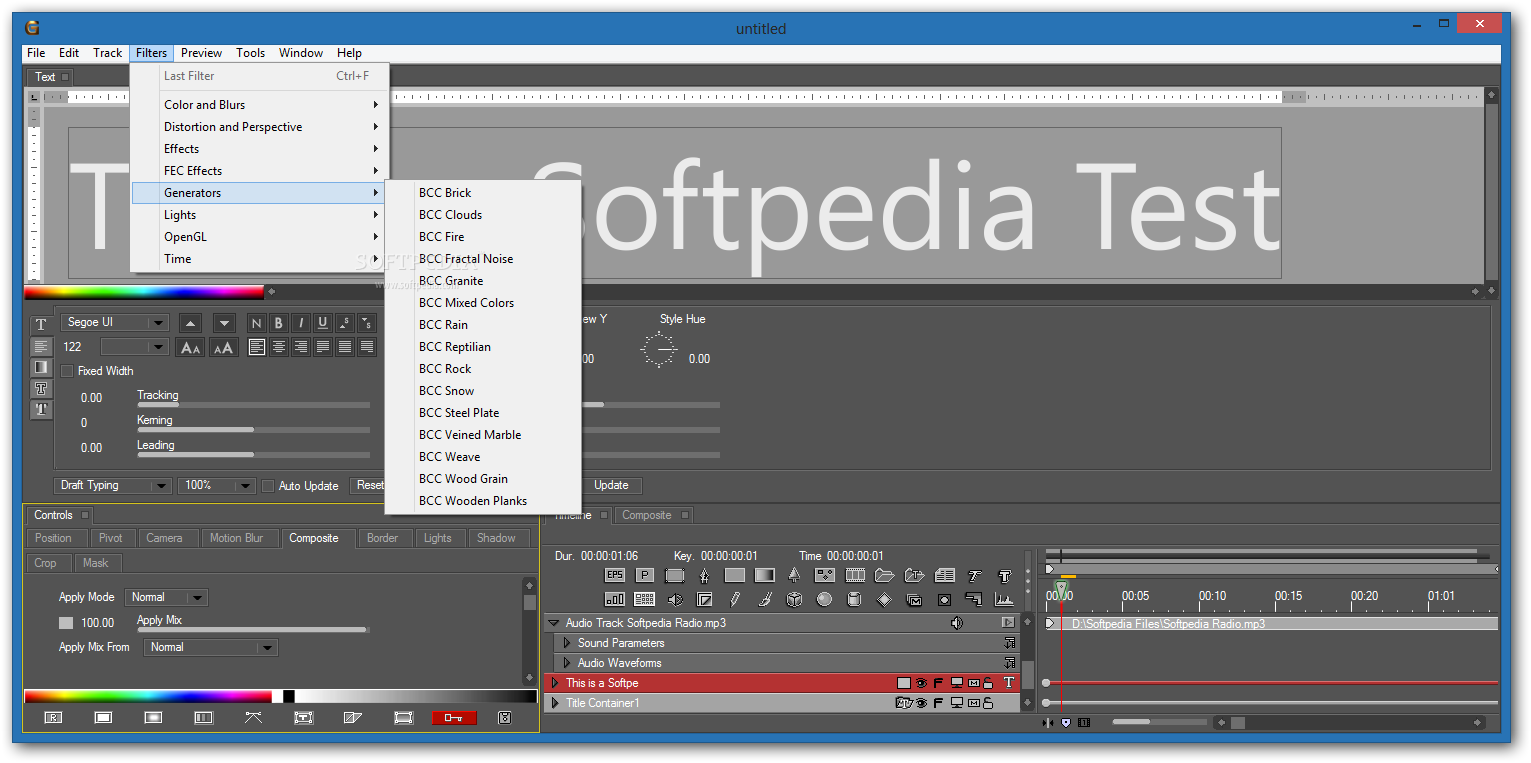This screenshot has width=1531, height=763.
Task: Click the Normal N style button
Action: (256, 322)
